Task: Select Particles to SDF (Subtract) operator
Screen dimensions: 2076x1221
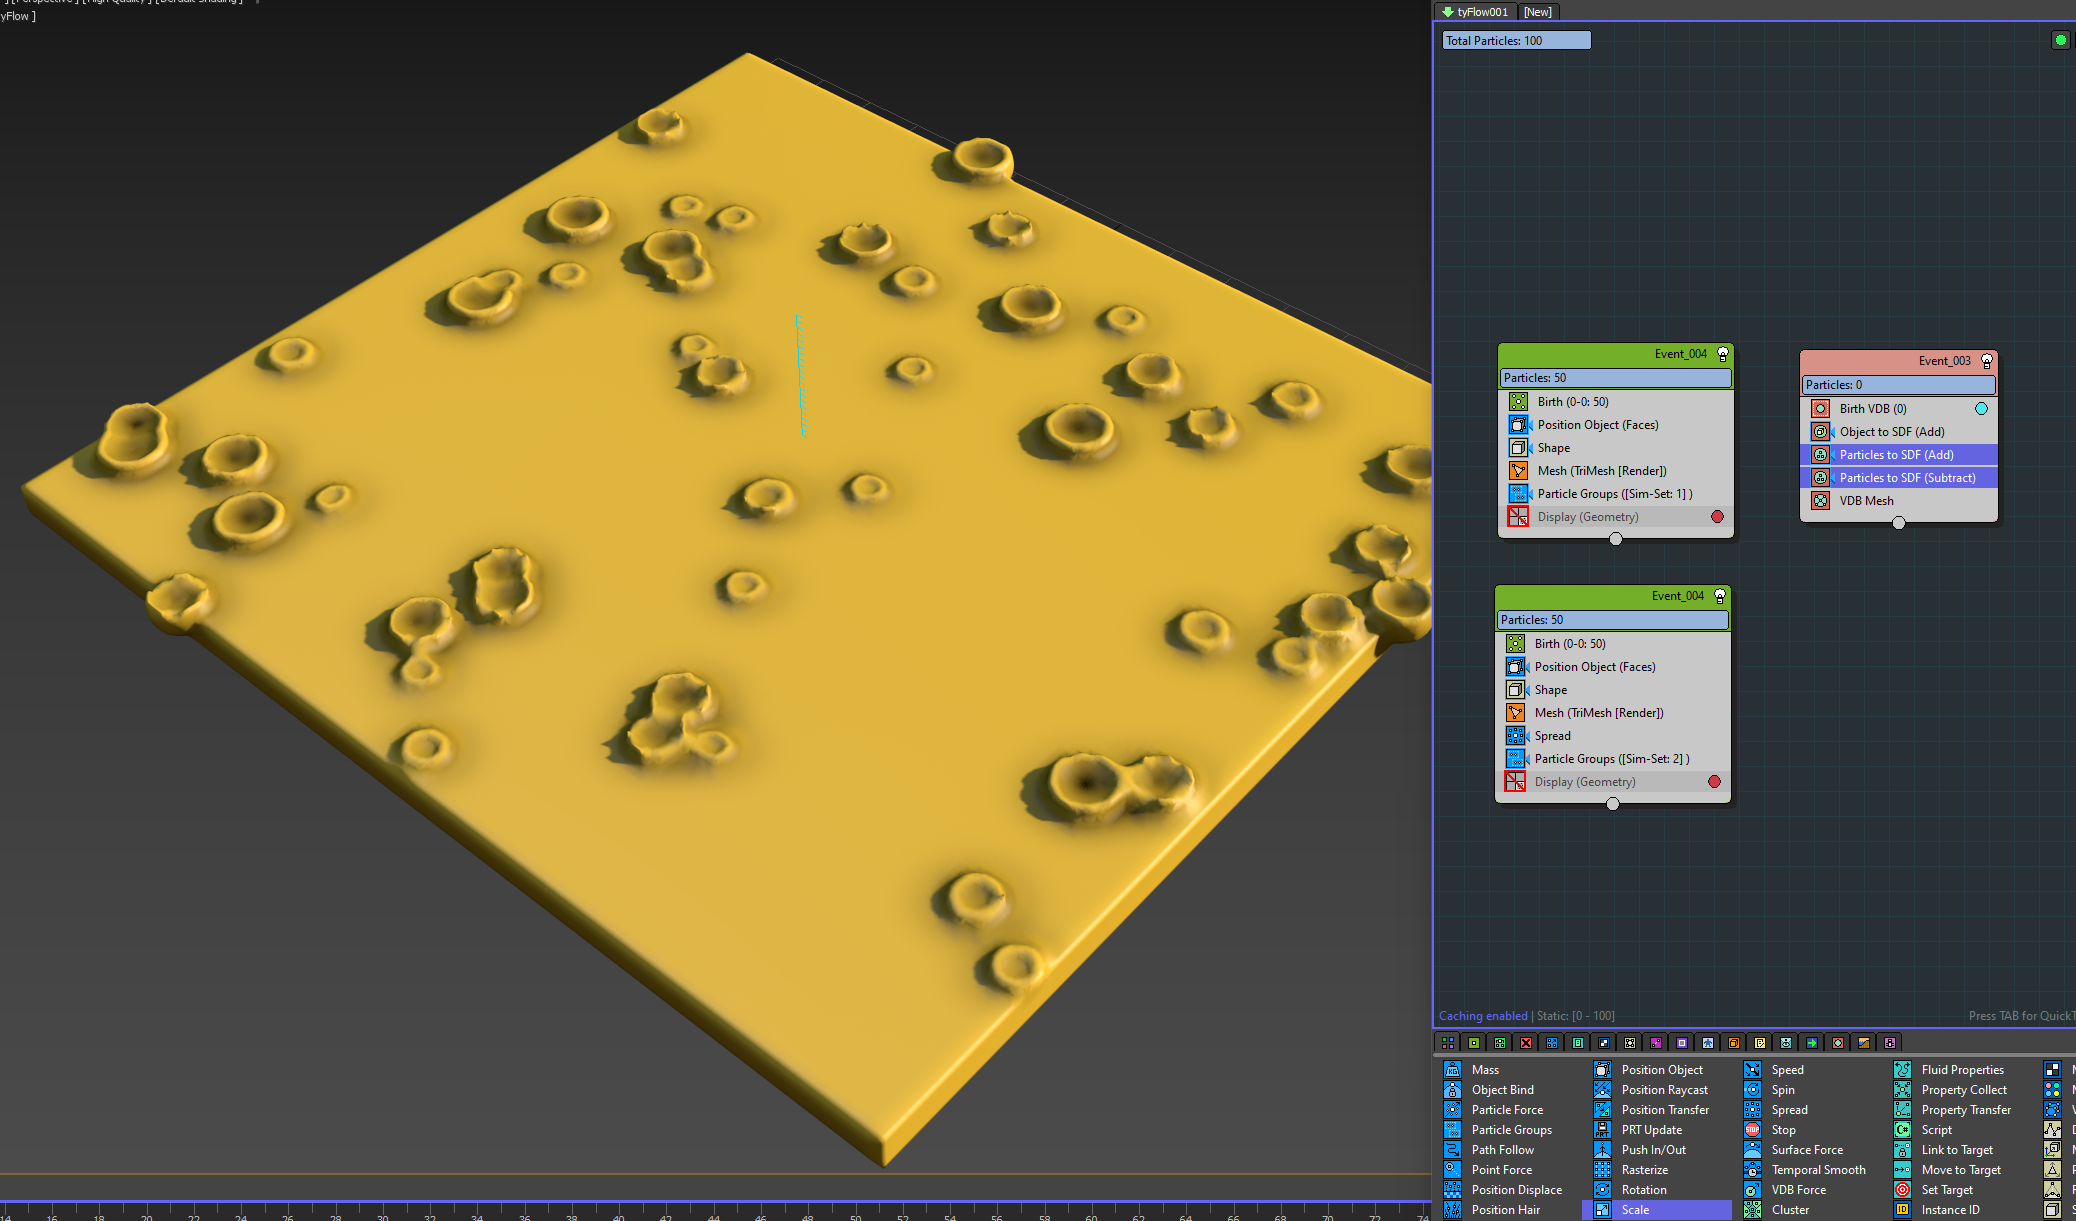Action: [1907, 478]
